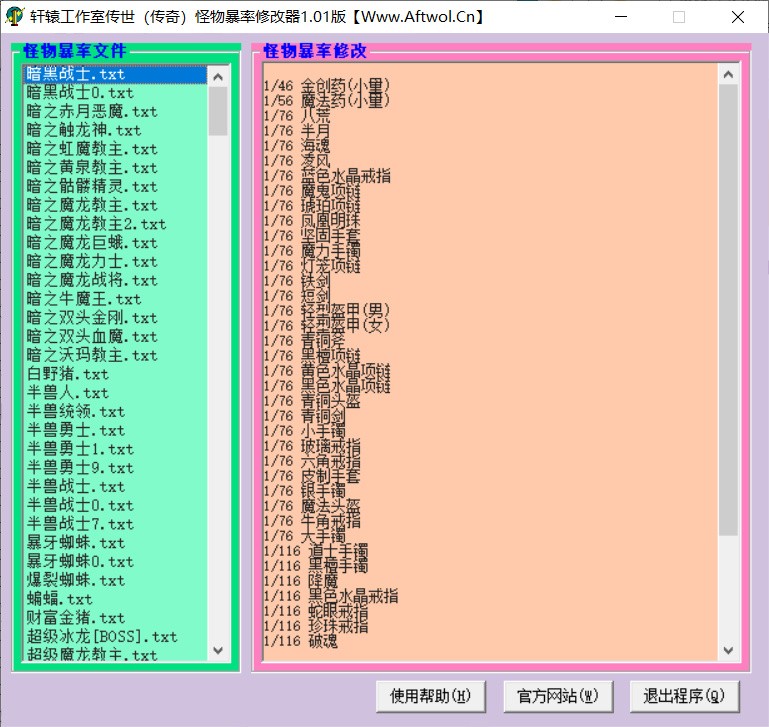Select 白野猪.txt file

(115, 374)
